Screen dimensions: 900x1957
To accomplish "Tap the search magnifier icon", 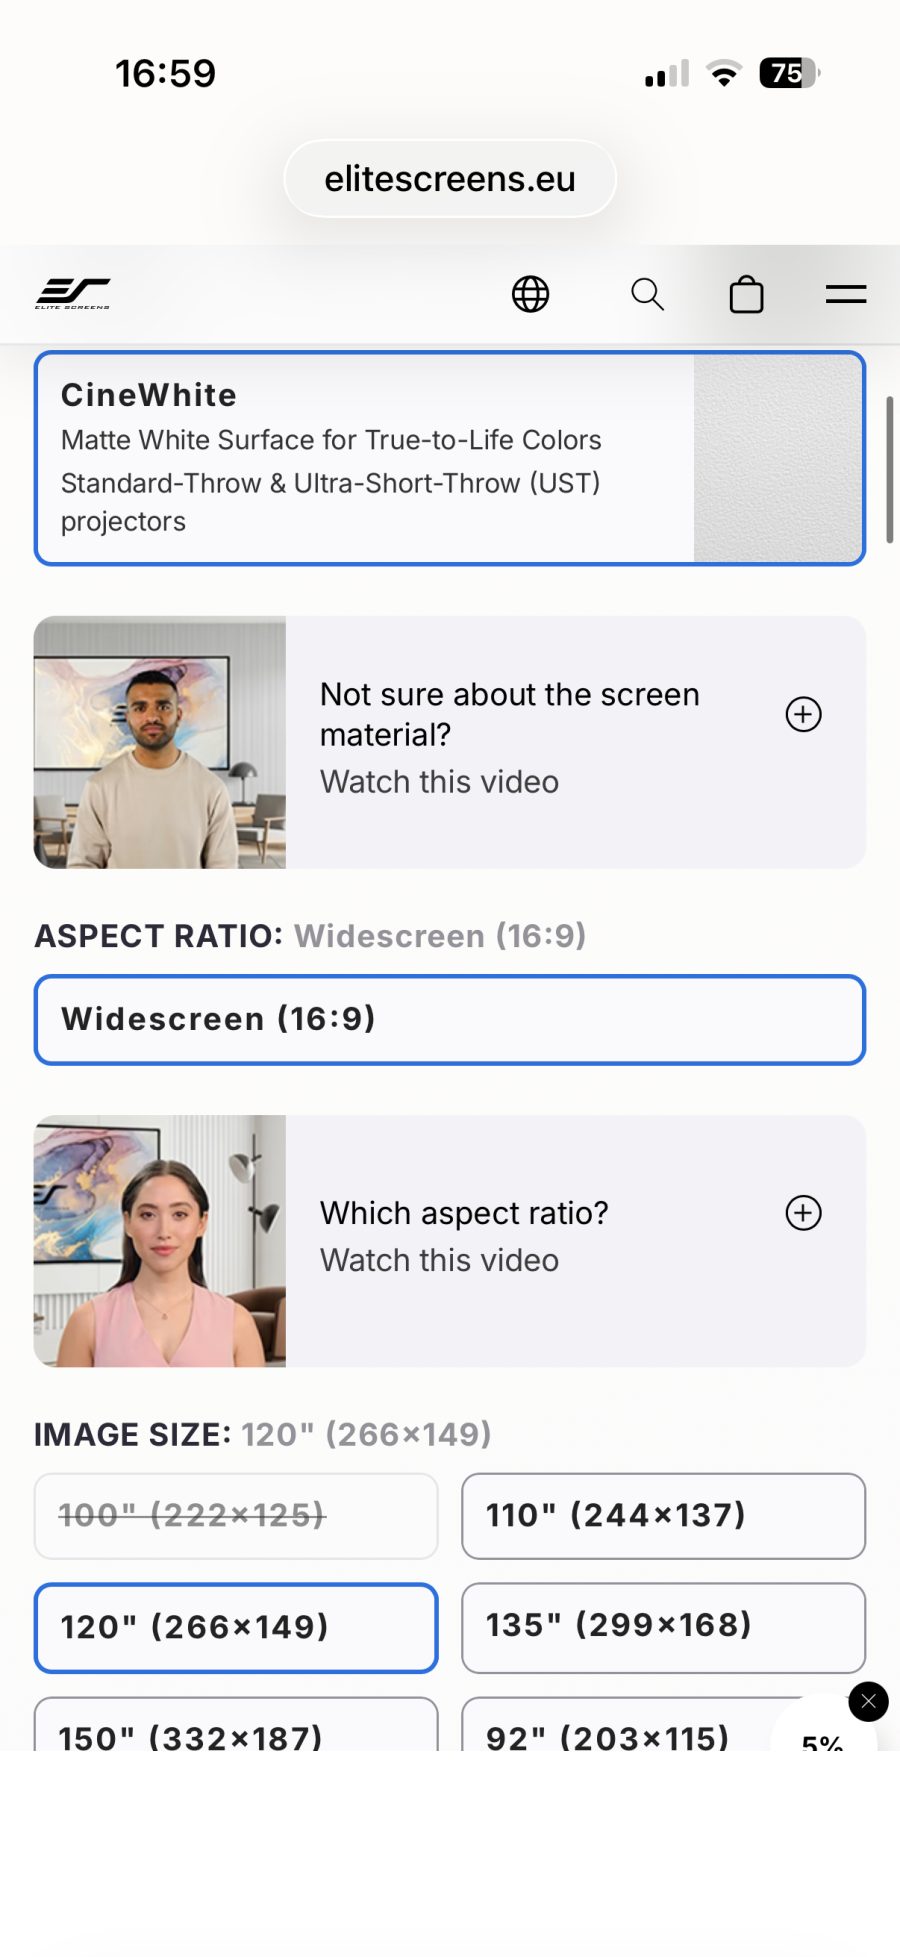I will pyautogui.click(x=647, y=294).
